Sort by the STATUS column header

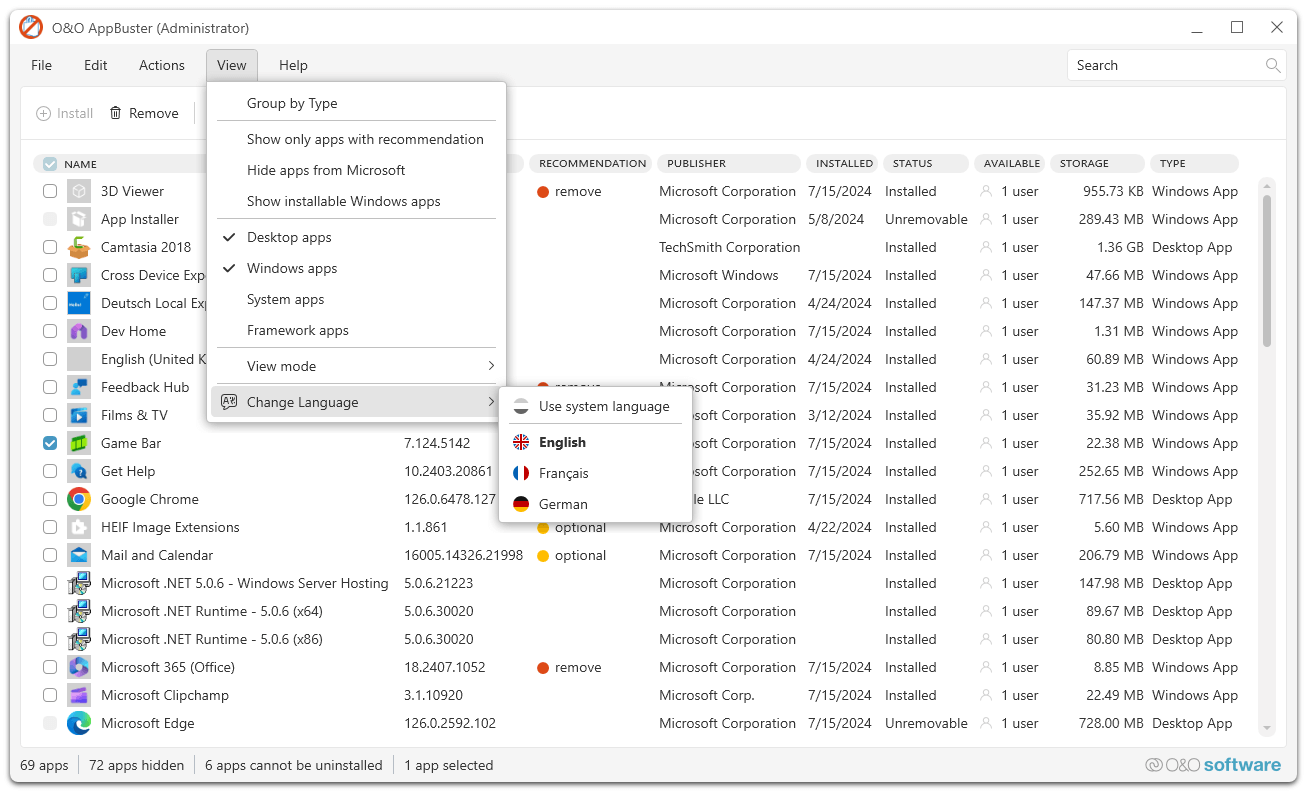tap(926, 163)
